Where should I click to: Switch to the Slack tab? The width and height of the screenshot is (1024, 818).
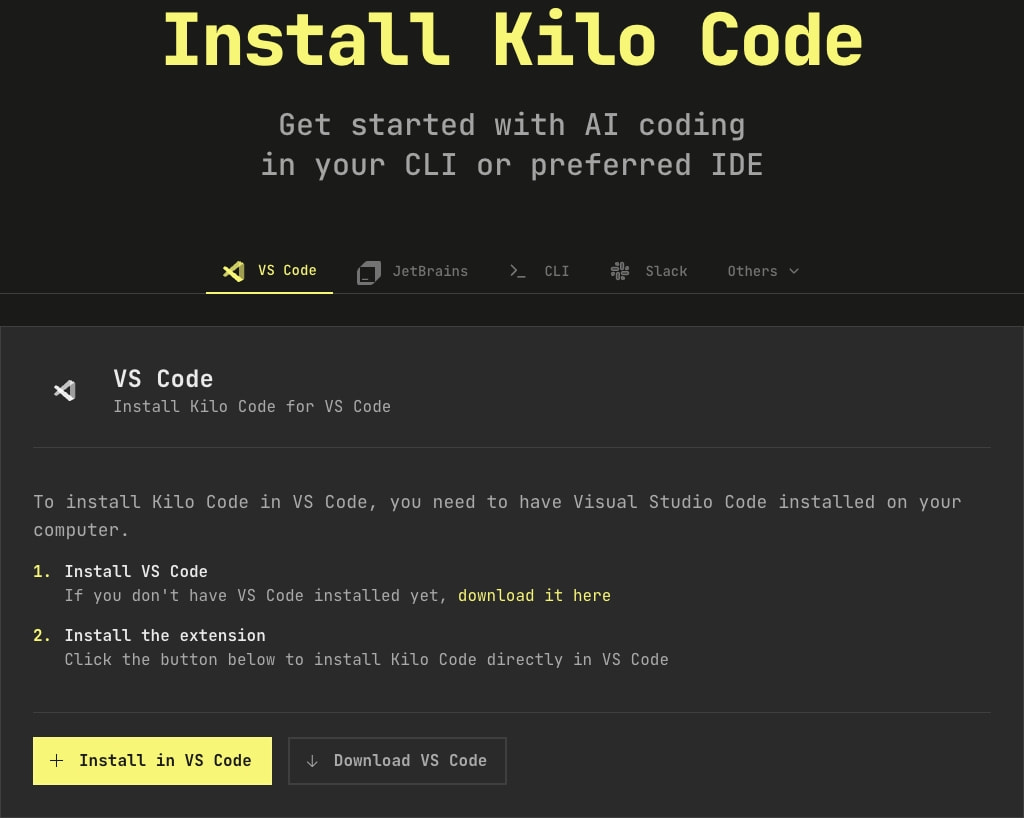tap(648, 272)
